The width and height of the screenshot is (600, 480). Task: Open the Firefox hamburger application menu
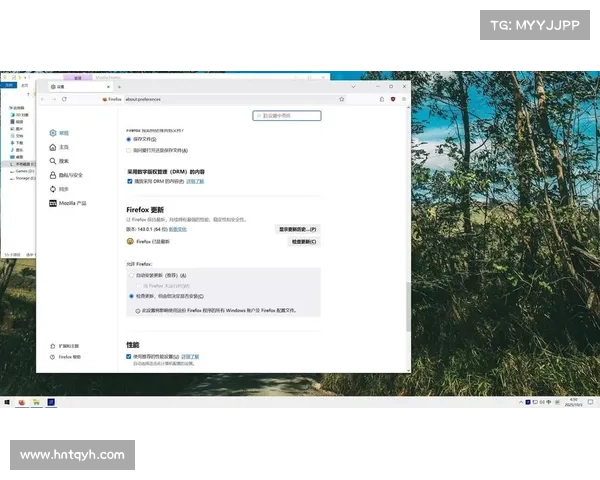click(x=404, y=99)
